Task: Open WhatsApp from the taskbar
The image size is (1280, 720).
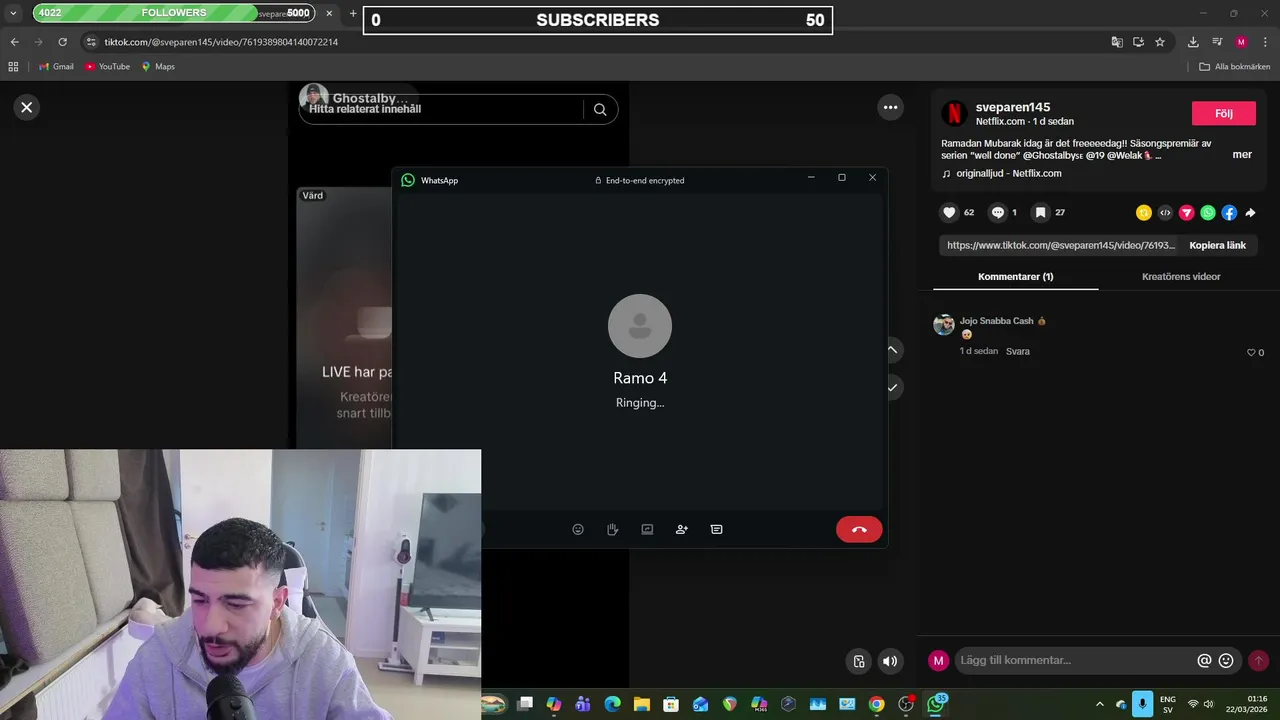Action: click(x=936, y=704)
